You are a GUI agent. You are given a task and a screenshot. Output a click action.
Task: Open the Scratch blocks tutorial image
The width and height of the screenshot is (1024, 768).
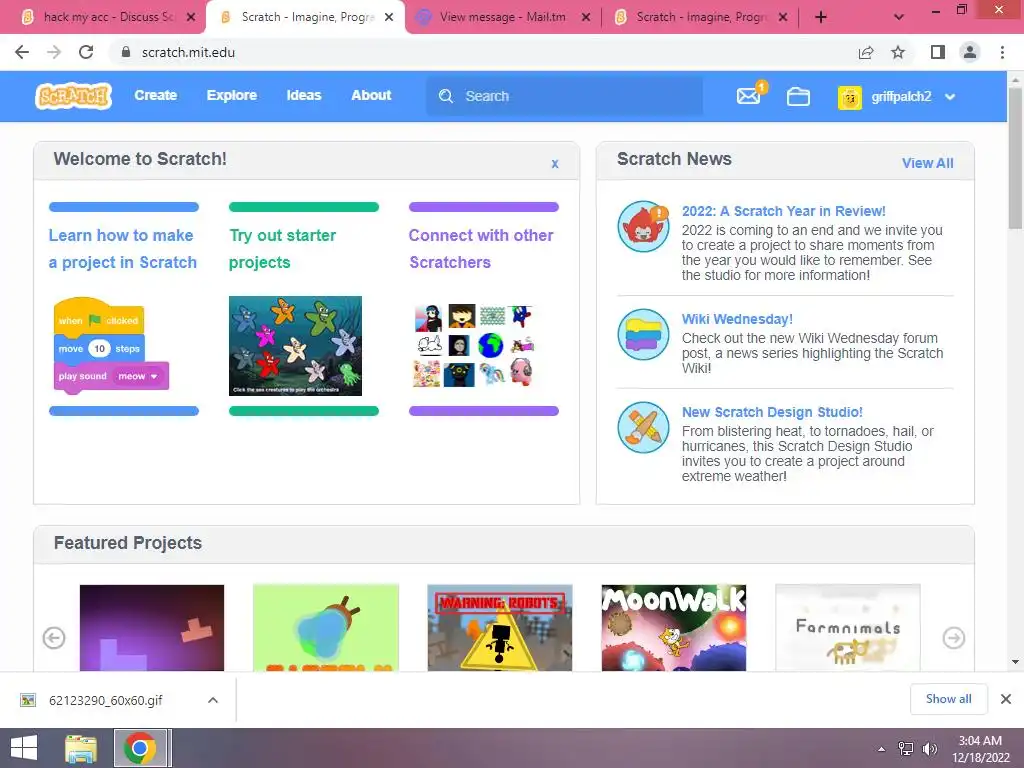point(112,345)
